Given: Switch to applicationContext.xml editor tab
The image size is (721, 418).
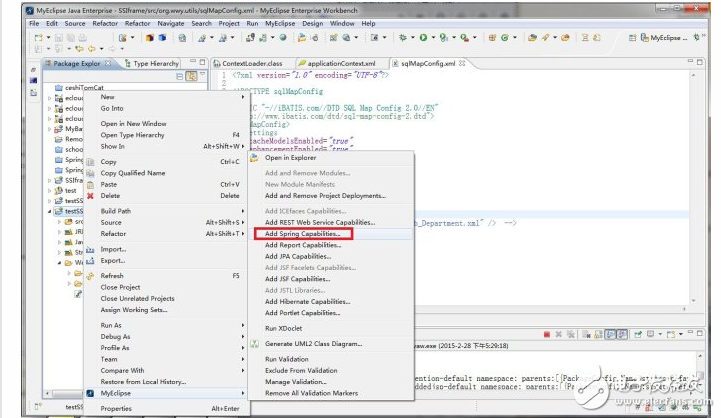Looking at the screenshot, I should point(342,63).
